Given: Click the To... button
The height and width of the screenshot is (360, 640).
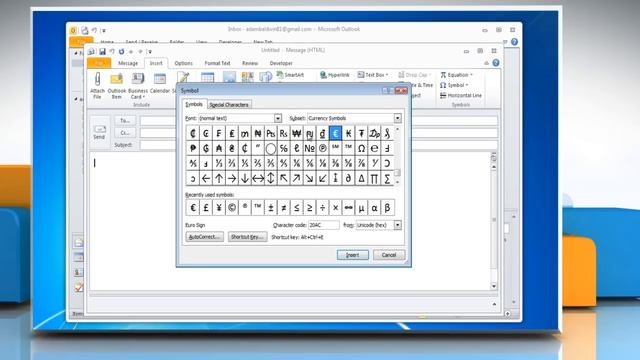Looking at the screenshot, I should point(125,121).
